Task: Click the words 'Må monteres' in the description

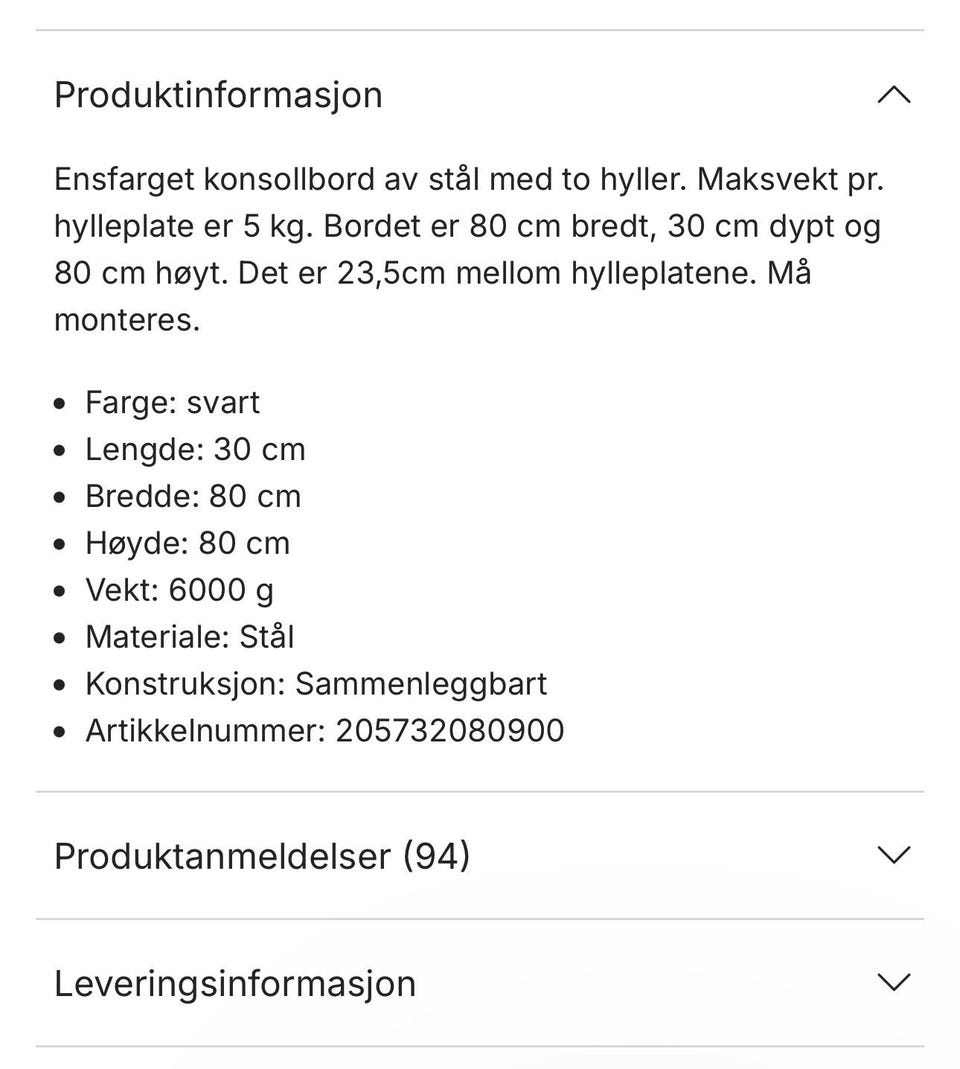Action: (127, 321)
